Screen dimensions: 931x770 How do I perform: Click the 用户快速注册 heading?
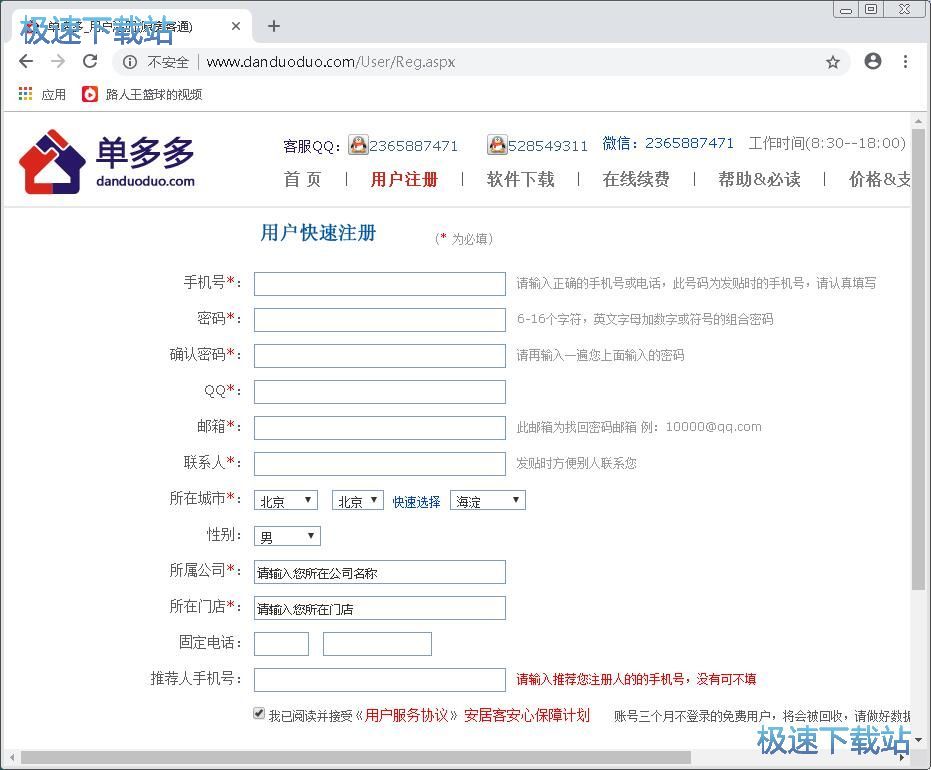318,233
